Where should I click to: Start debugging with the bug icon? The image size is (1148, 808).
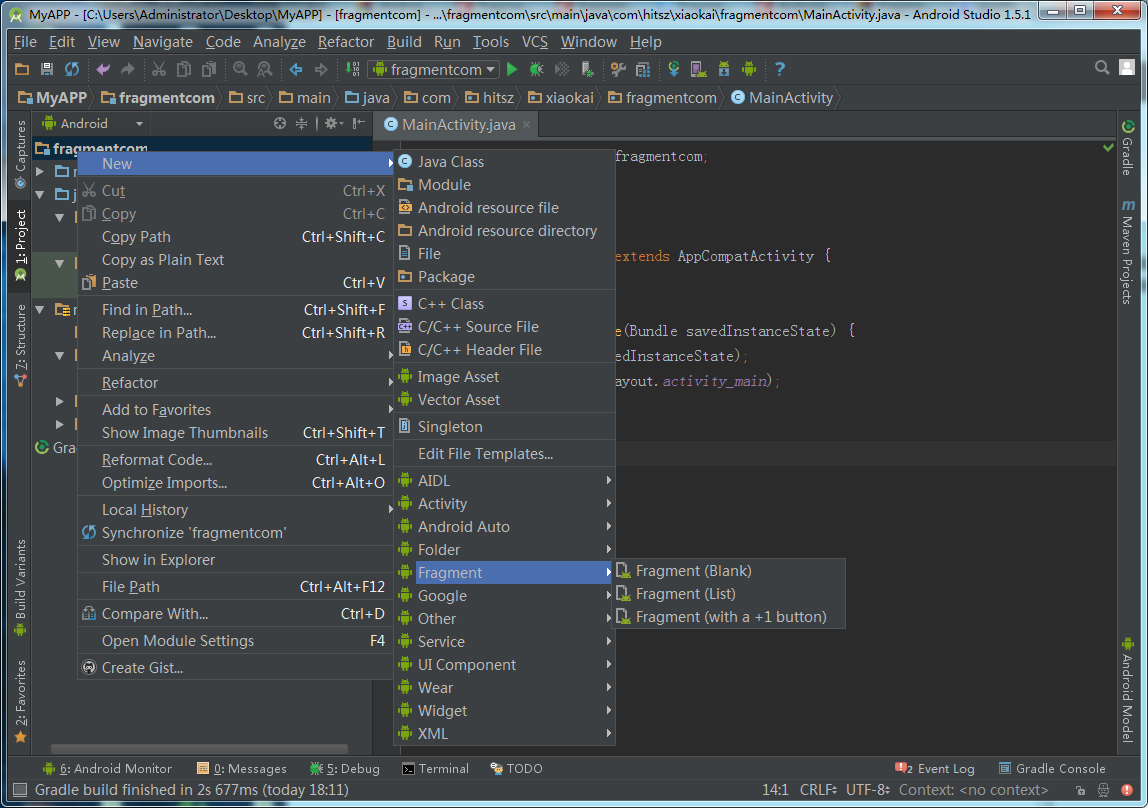(x=537, y=70)
